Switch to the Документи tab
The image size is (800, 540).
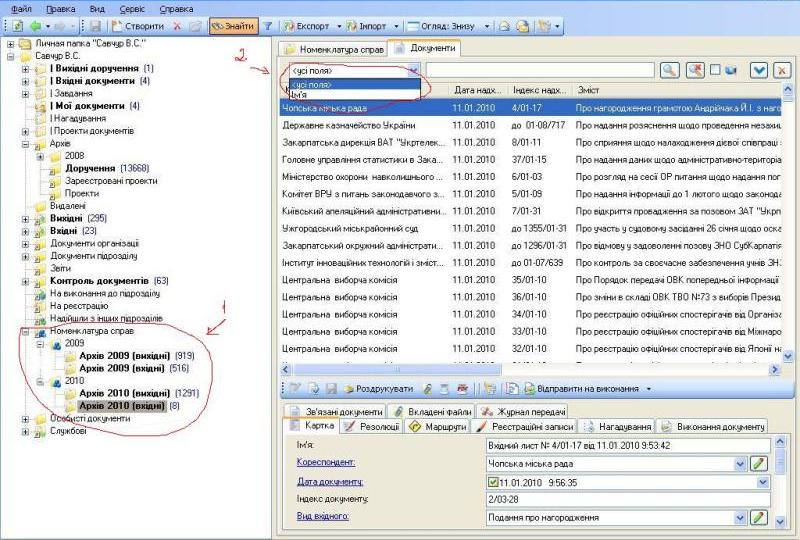(x=424, y=48)
